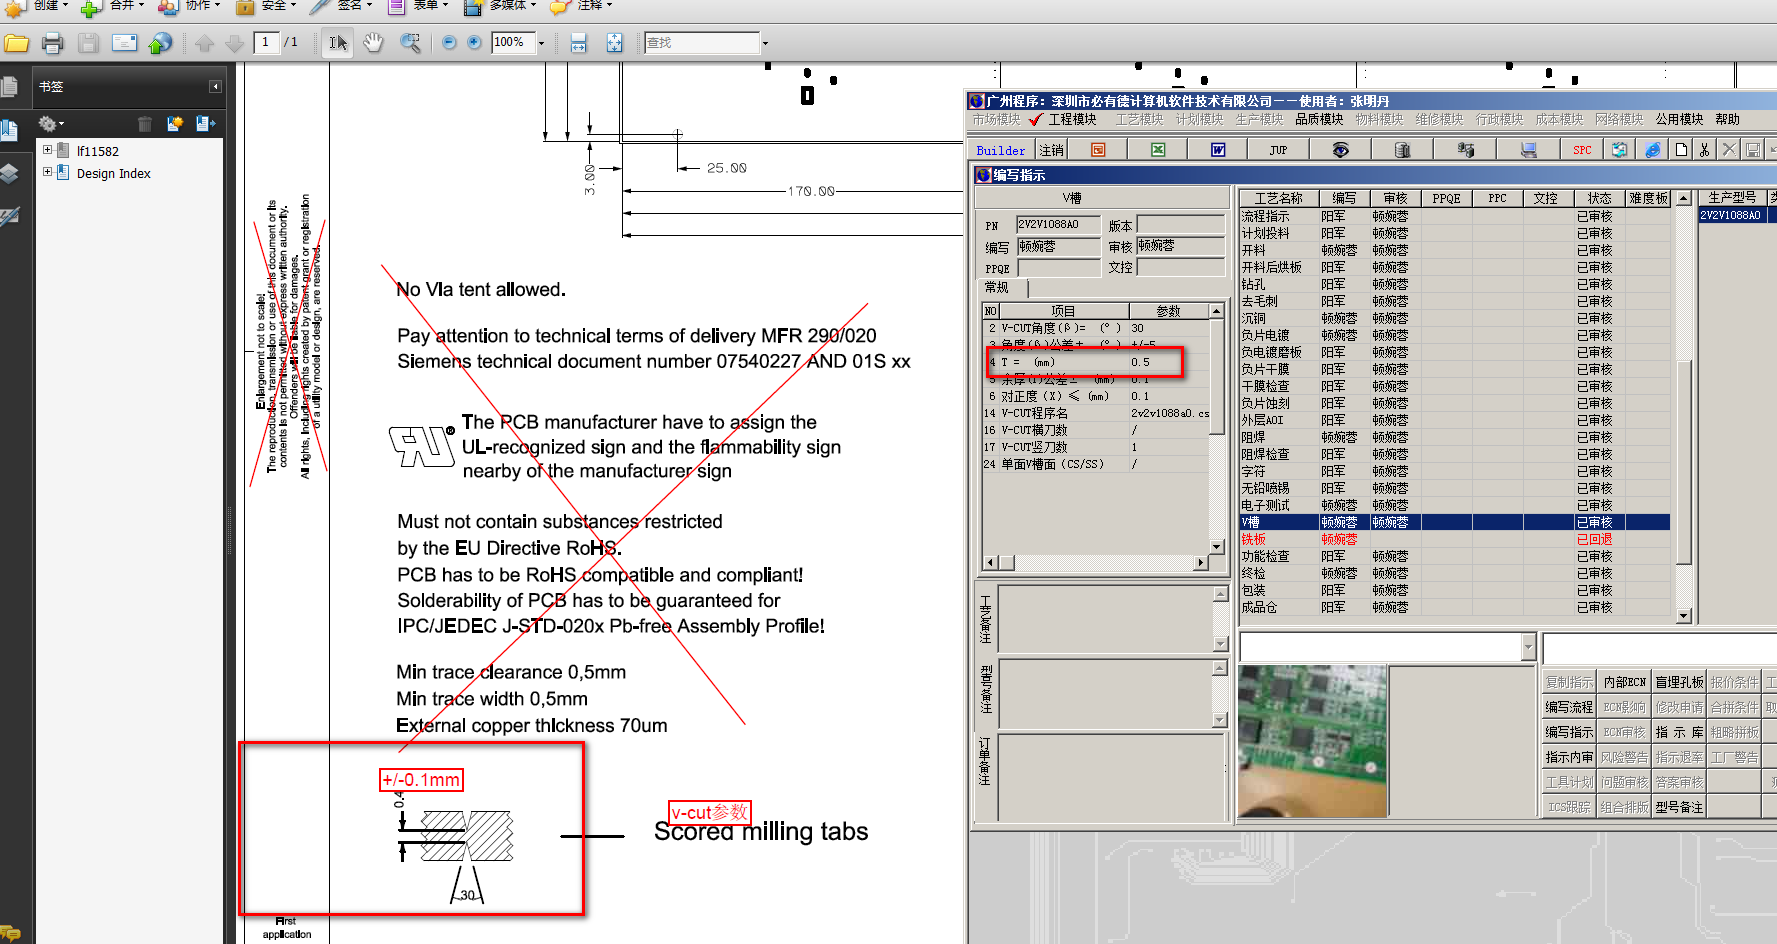Click the upload globe icon
The width and height of the screenshot is (1777, 944).
coord(160,43)
